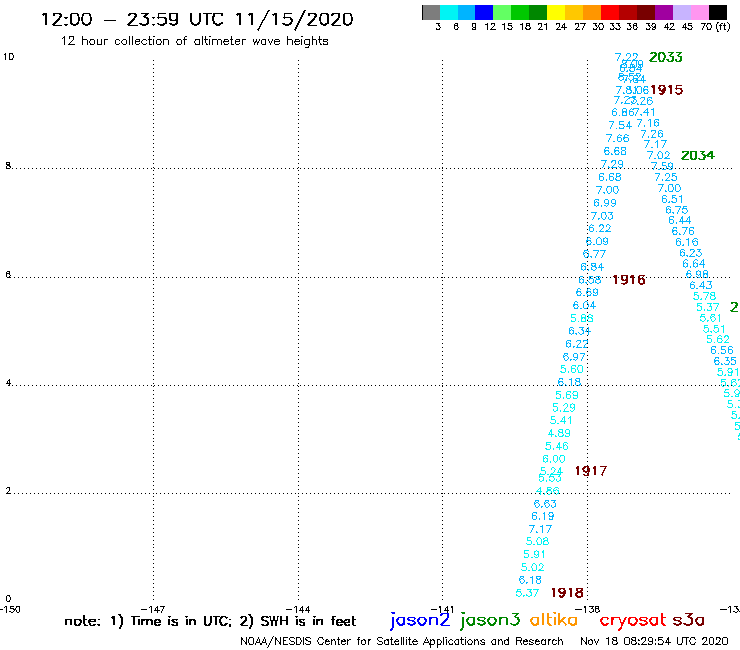Select the 1917 pass time label
The width and height of the screenshot is (740, 650).
coord(591,471)
